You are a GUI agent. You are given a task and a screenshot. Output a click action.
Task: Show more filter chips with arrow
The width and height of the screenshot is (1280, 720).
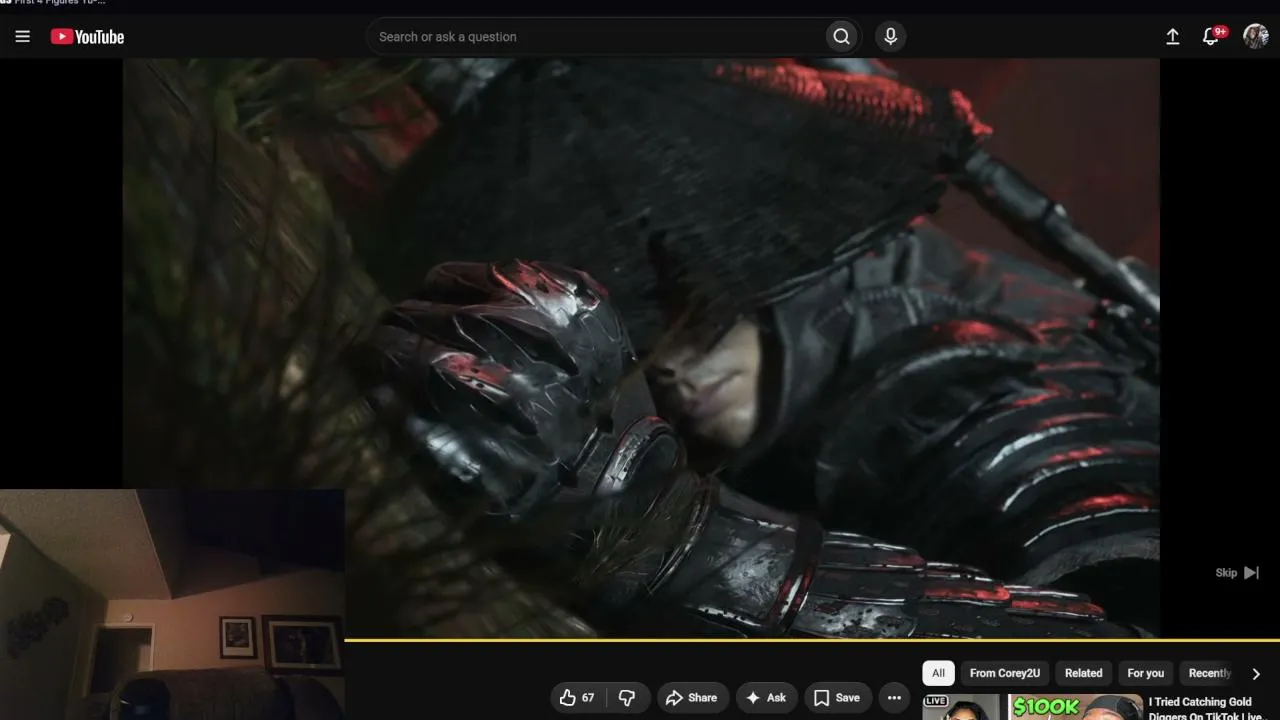(x=1256, y=673)
